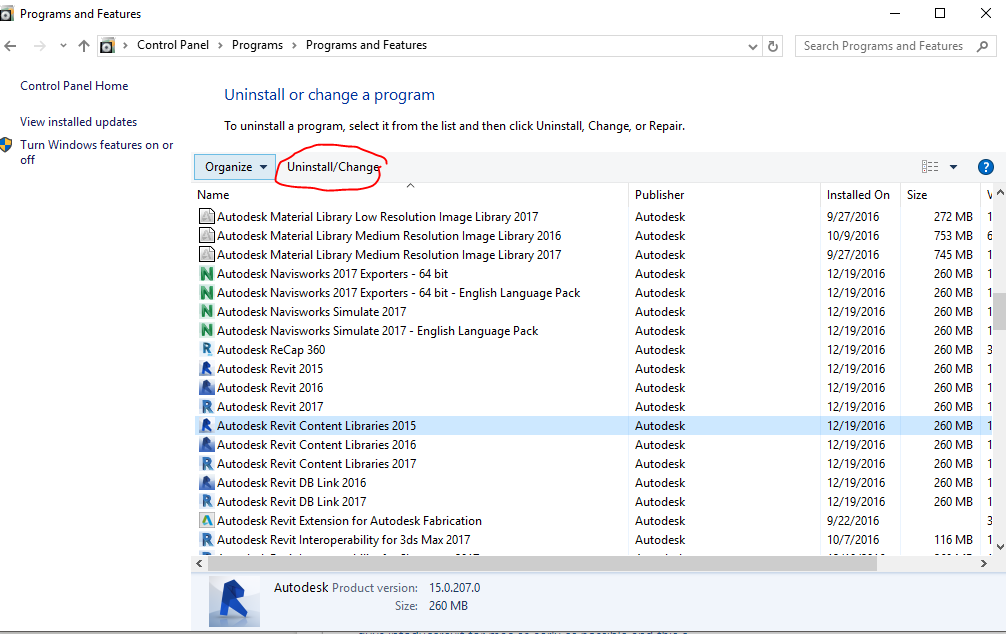Sort the list by the Installed On column

(858, 194)
